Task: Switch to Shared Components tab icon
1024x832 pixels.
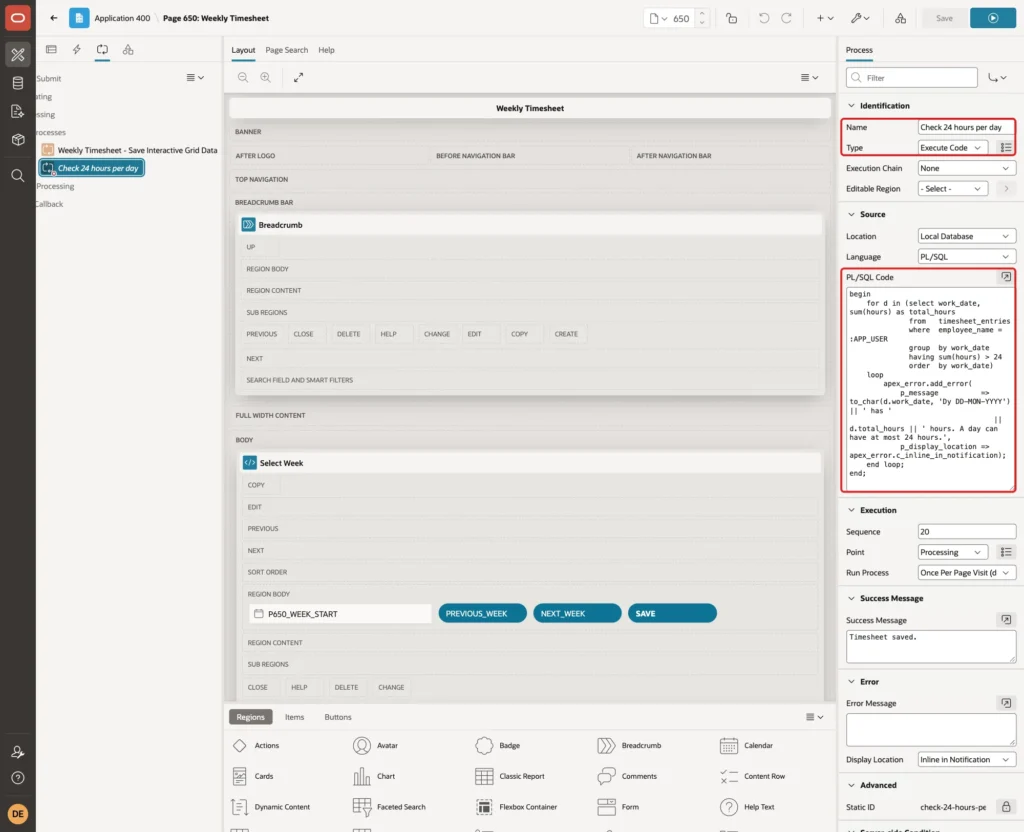Action: coord(128,50)
